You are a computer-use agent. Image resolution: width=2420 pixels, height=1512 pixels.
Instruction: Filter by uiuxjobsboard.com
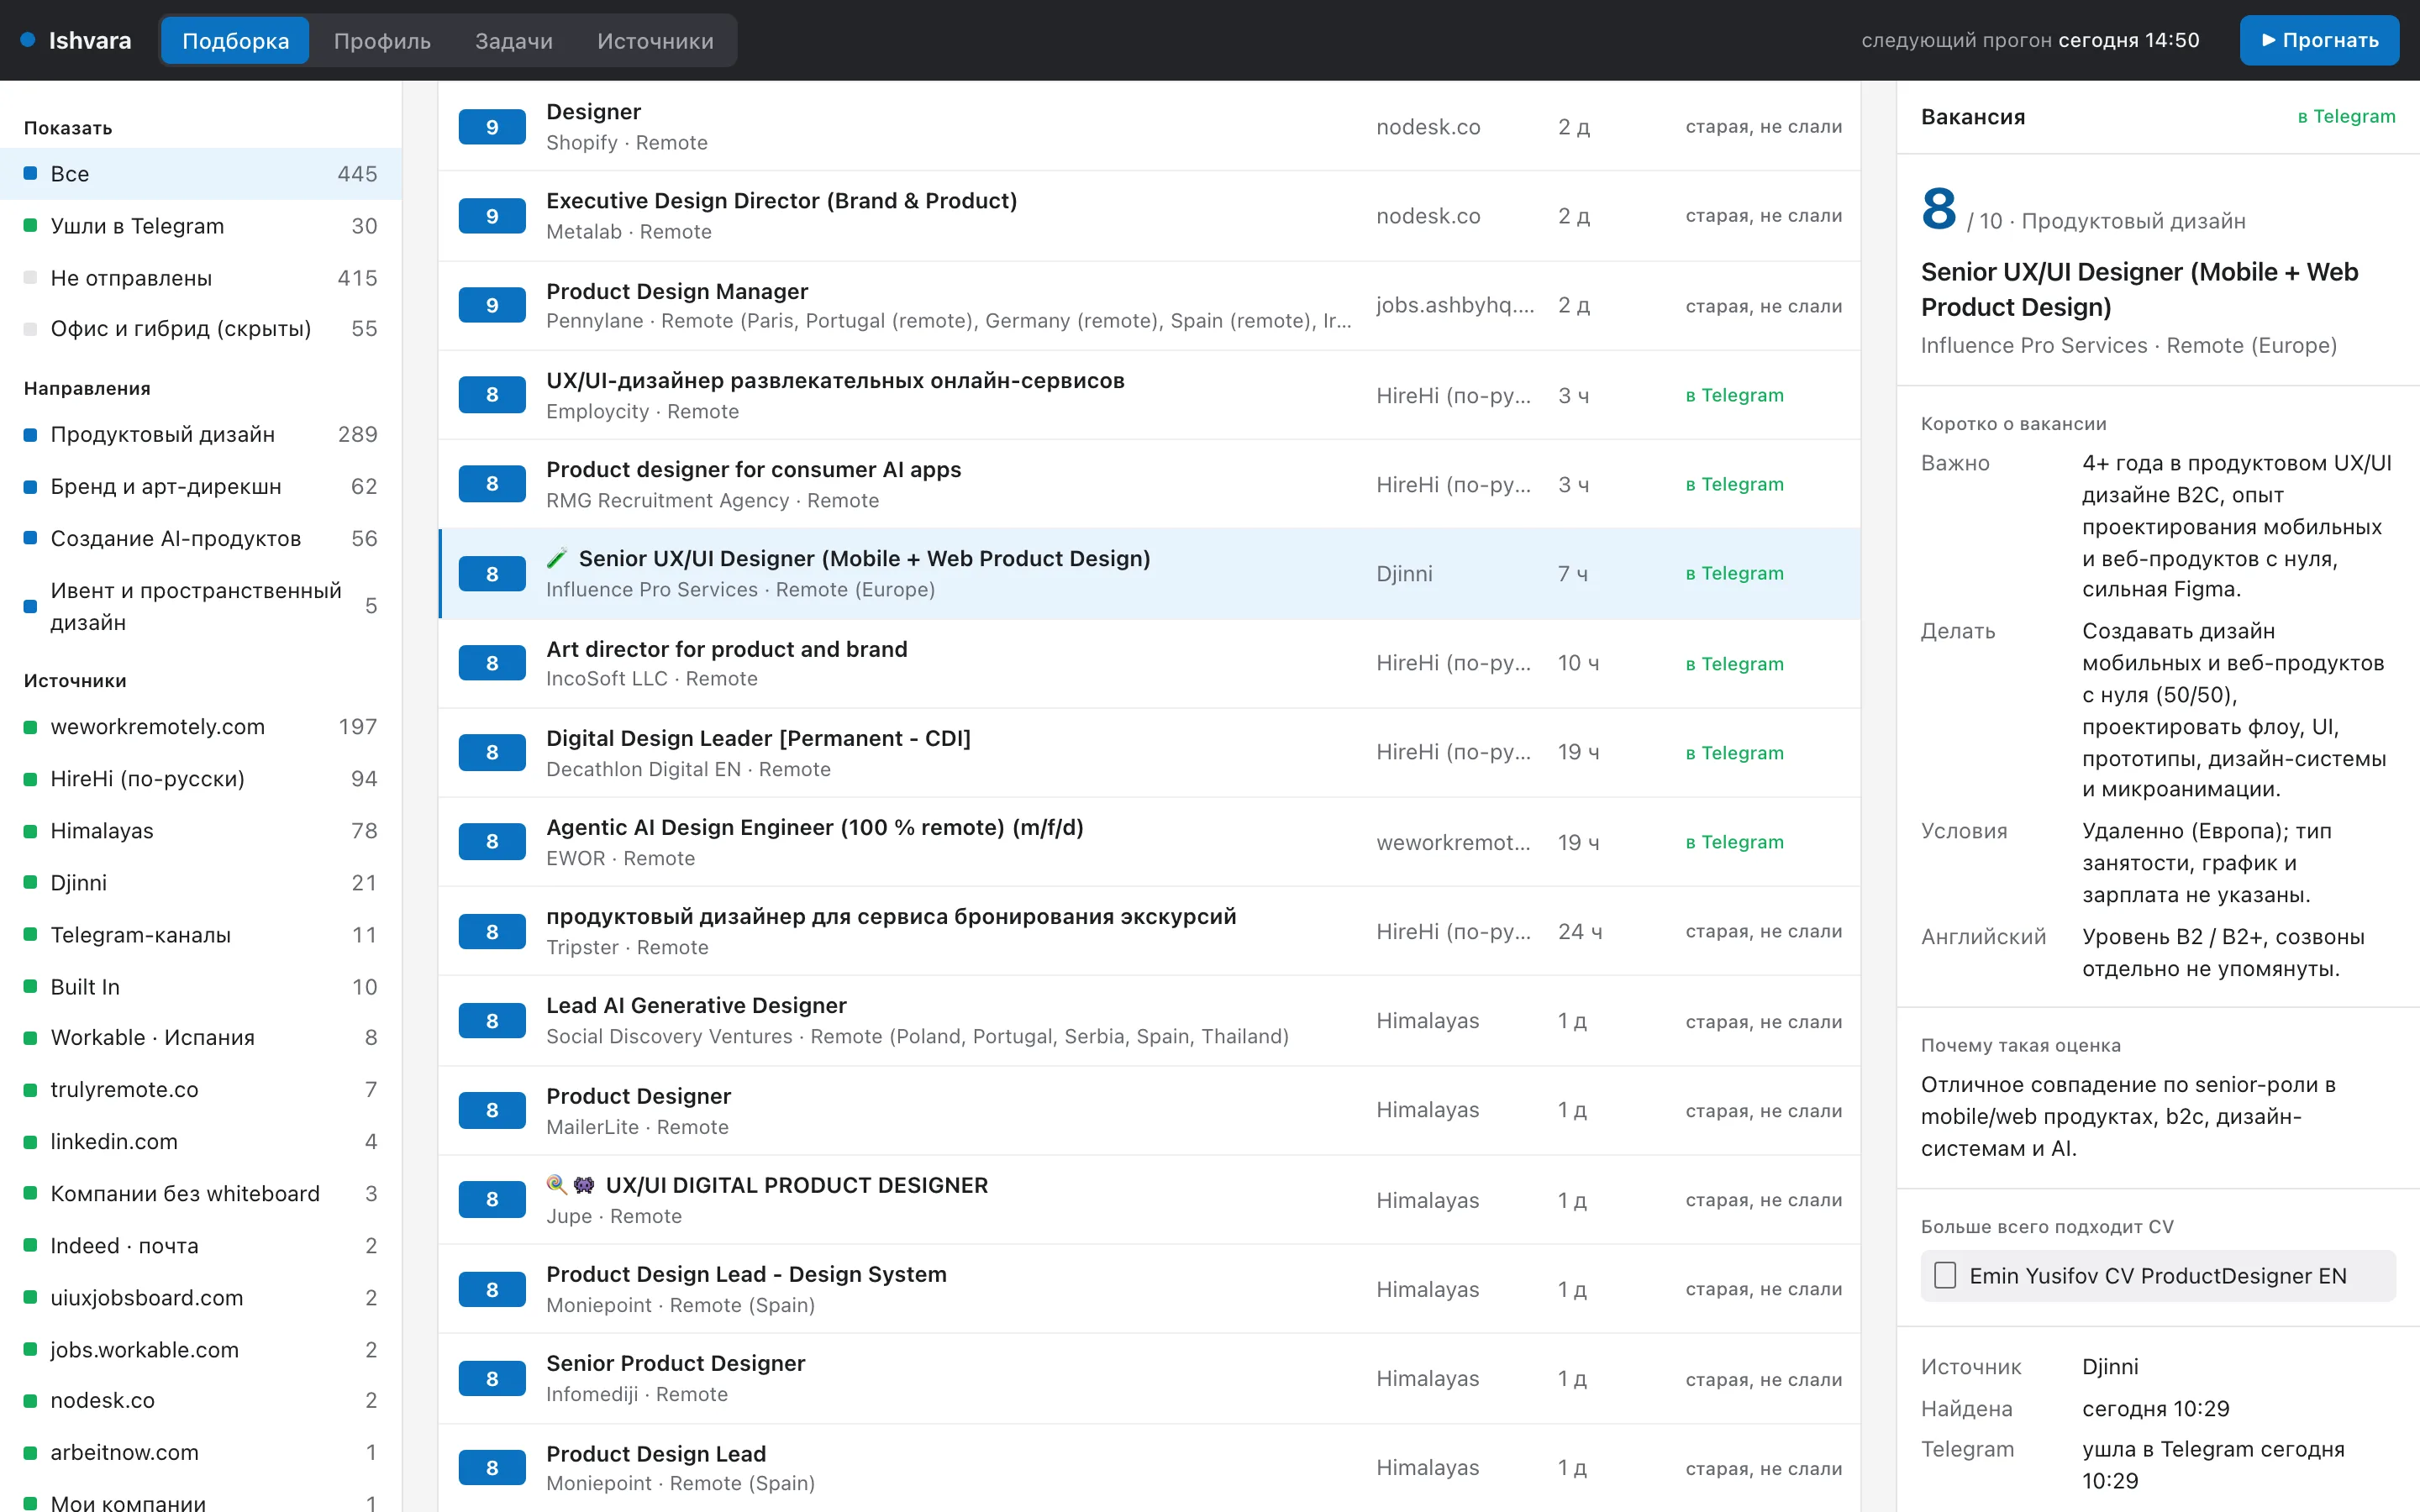tap(200, 1298)
